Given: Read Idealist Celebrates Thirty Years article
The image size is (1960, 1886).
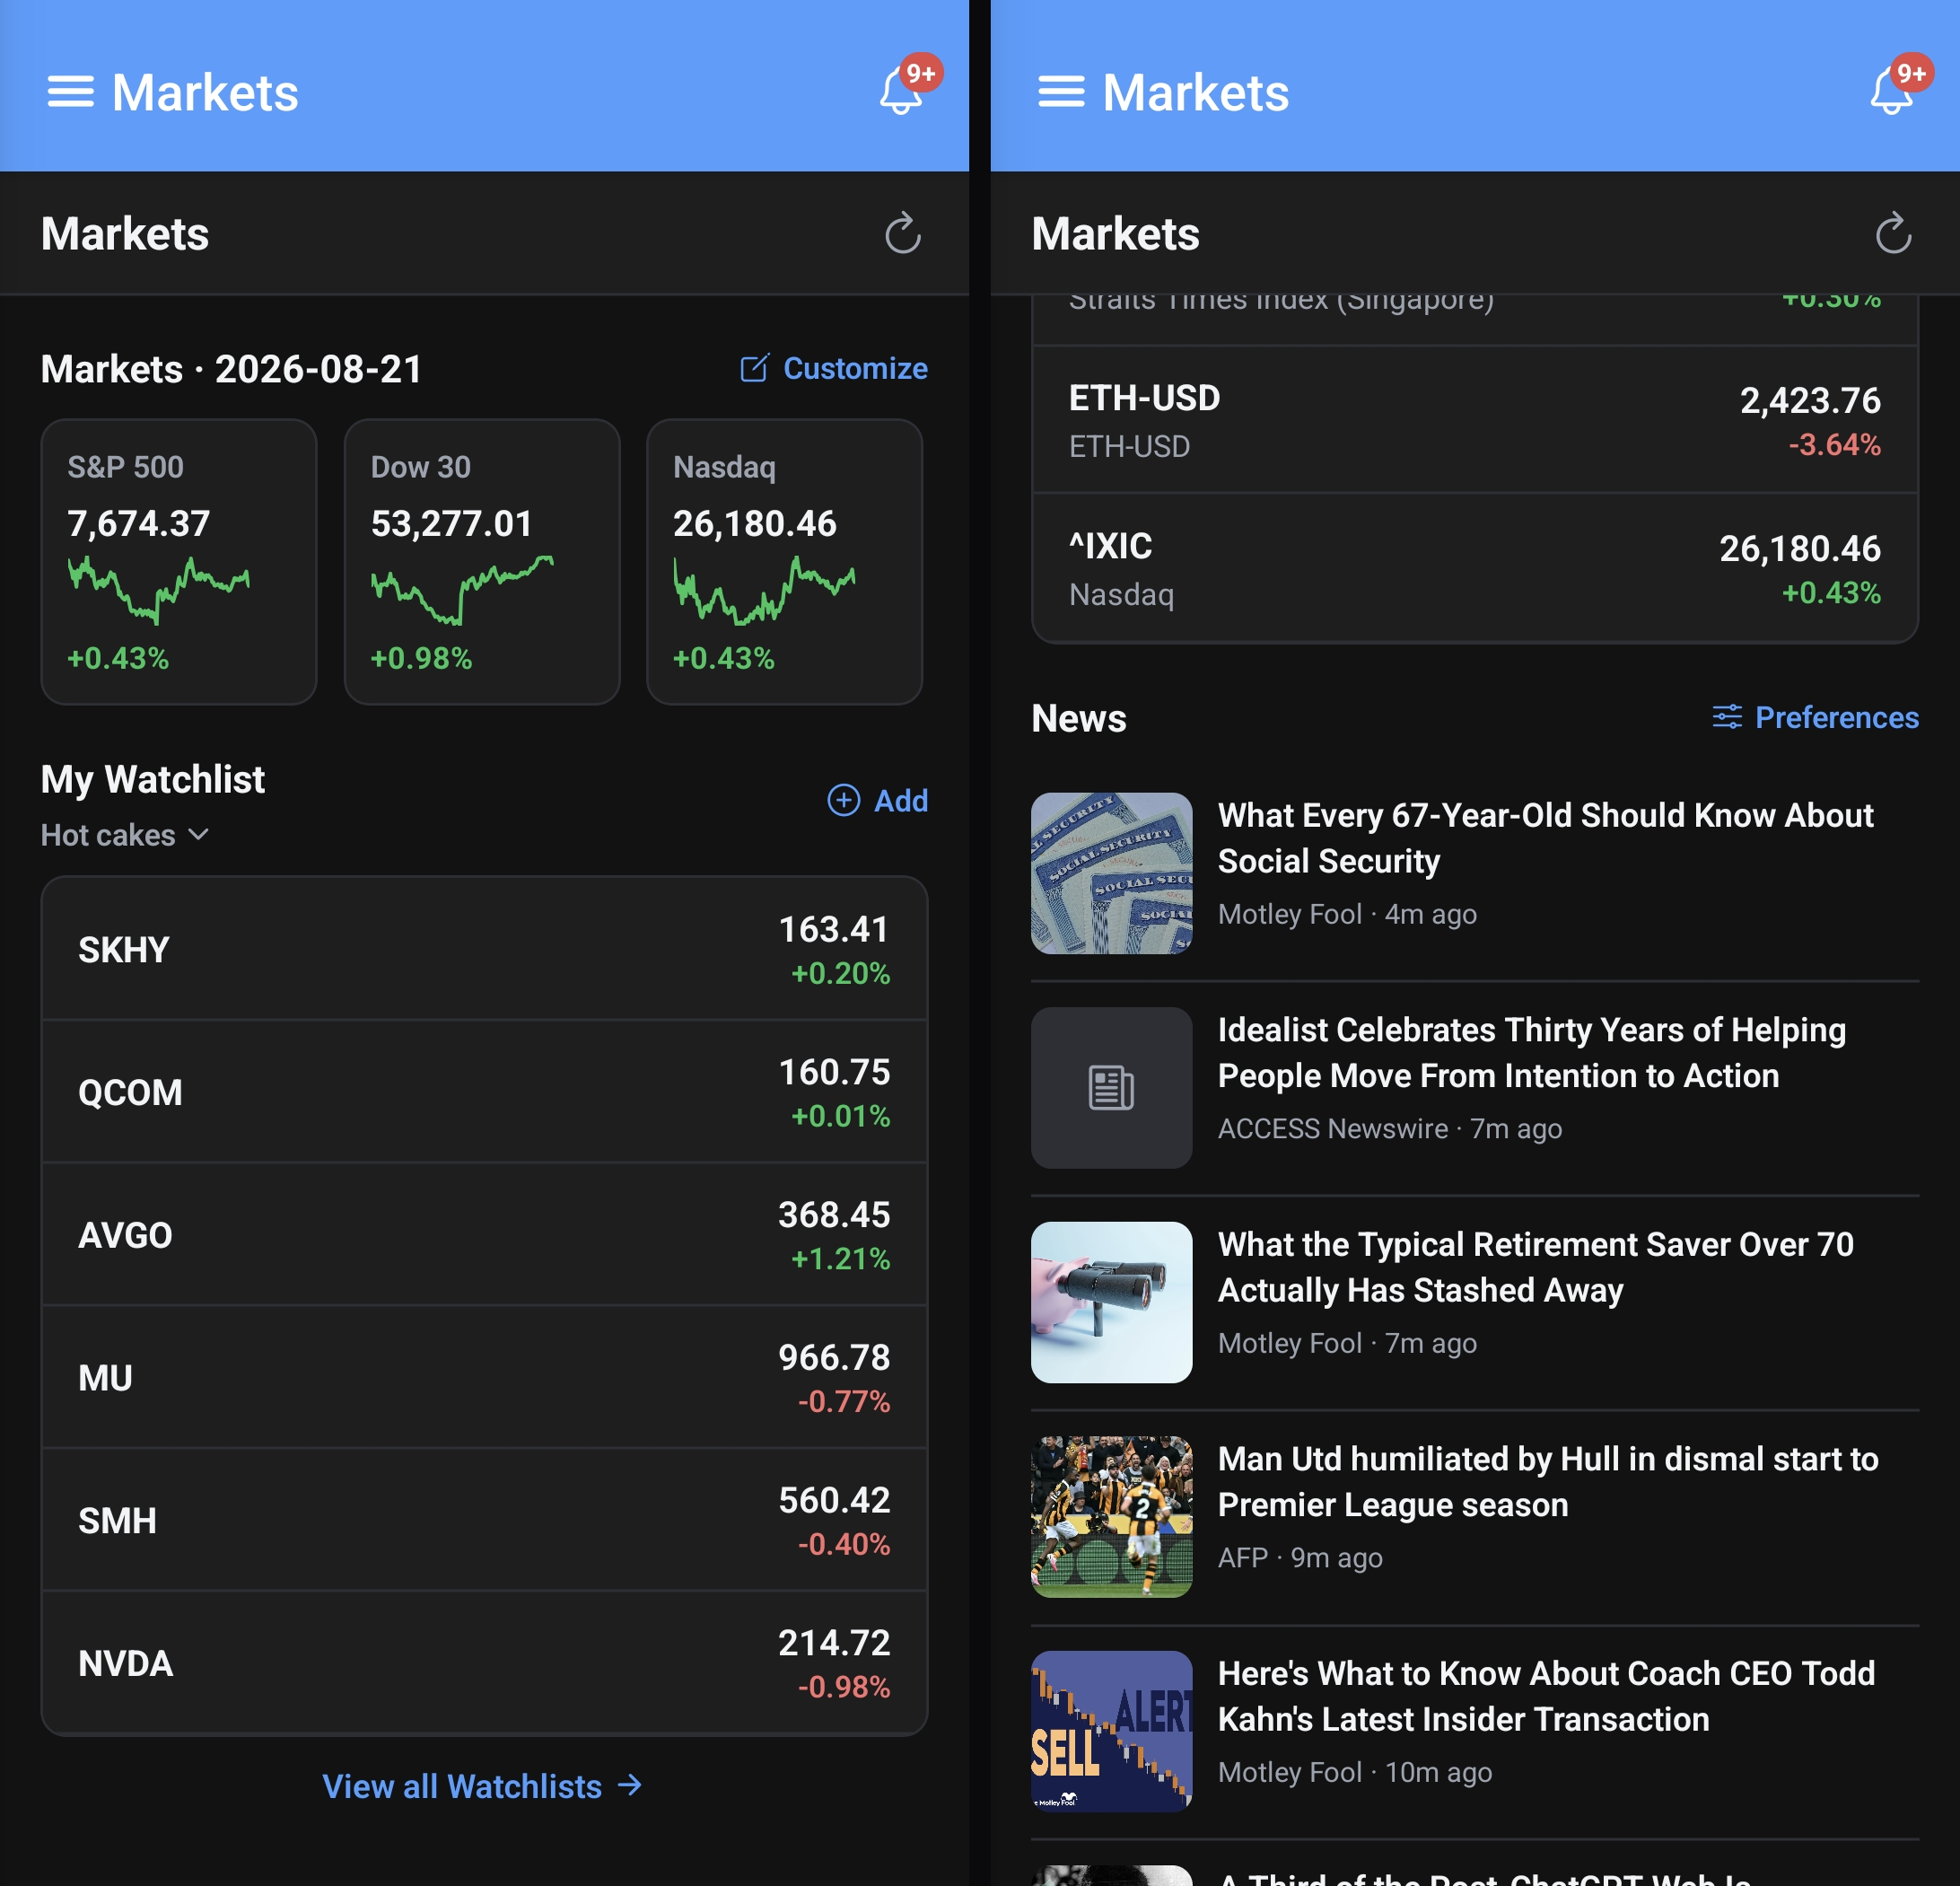Looking at the screenshot, I should pyautogui.click(x=1532, y=1053).
